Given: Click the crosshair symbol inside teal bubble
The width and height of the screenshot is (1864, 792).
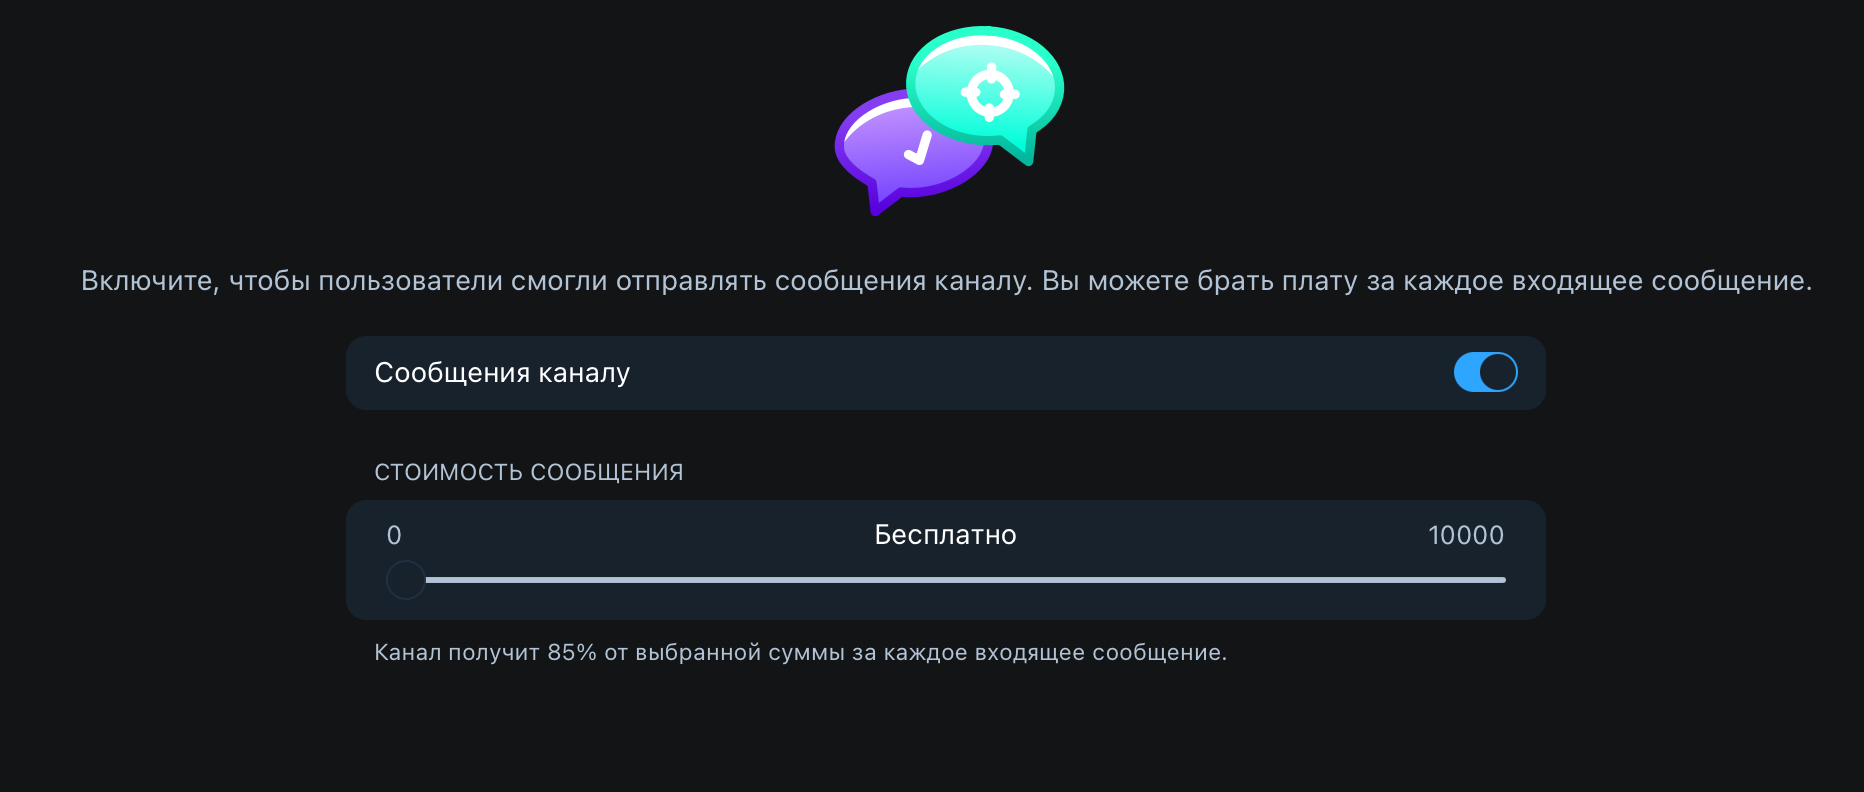Looking at the screenshot, I should 990,93.
